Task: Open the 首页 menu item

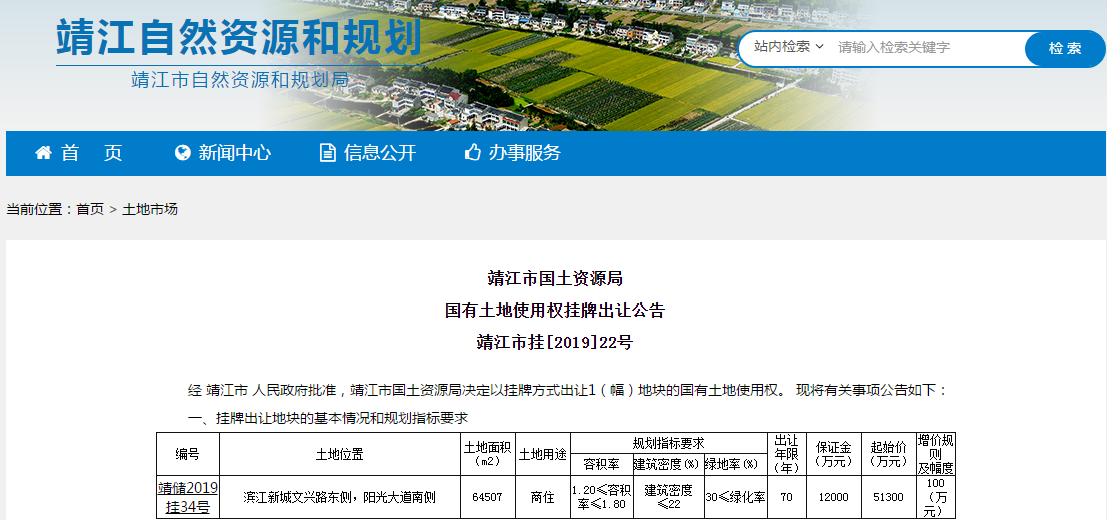Action: tap(92, 152)
